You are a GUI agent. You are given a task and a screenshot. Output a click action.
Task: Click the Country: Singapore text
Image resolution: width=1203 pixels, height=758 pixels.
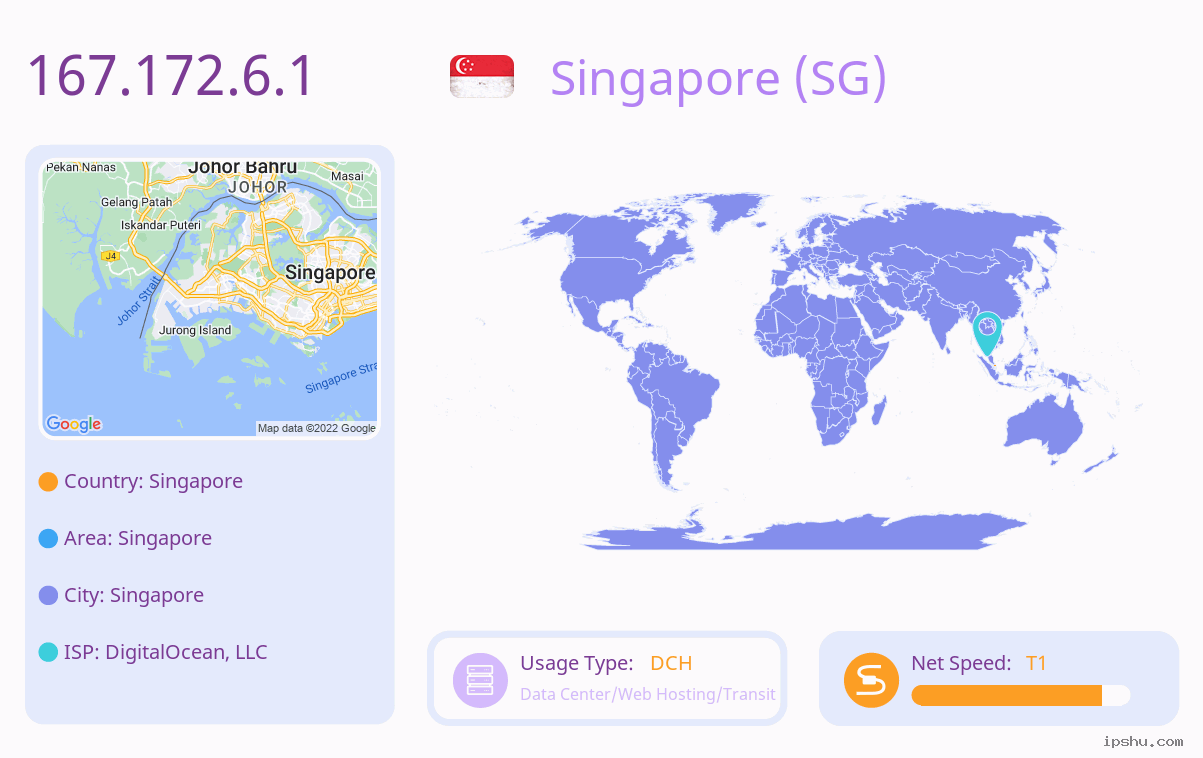click(x=153, y=481)
